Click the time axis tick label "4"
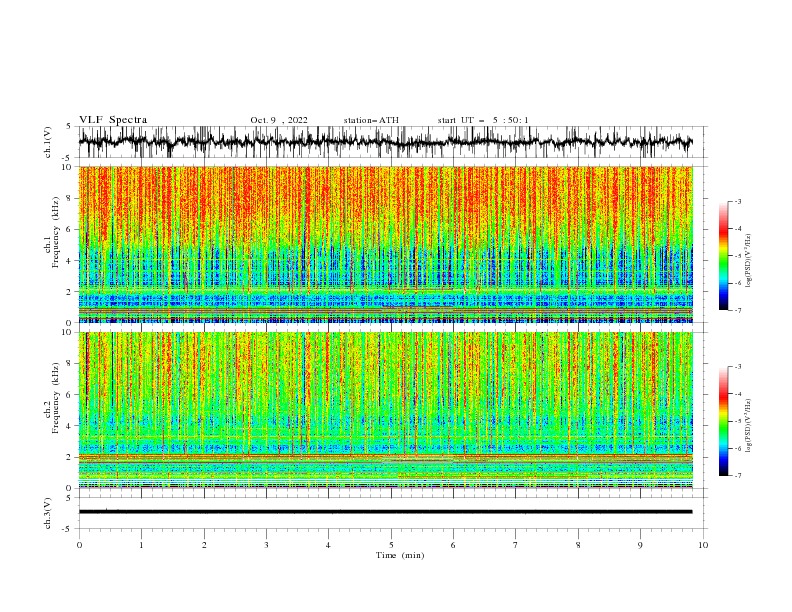The height and width of the screenshot is (612, 792). click(328, 545)
